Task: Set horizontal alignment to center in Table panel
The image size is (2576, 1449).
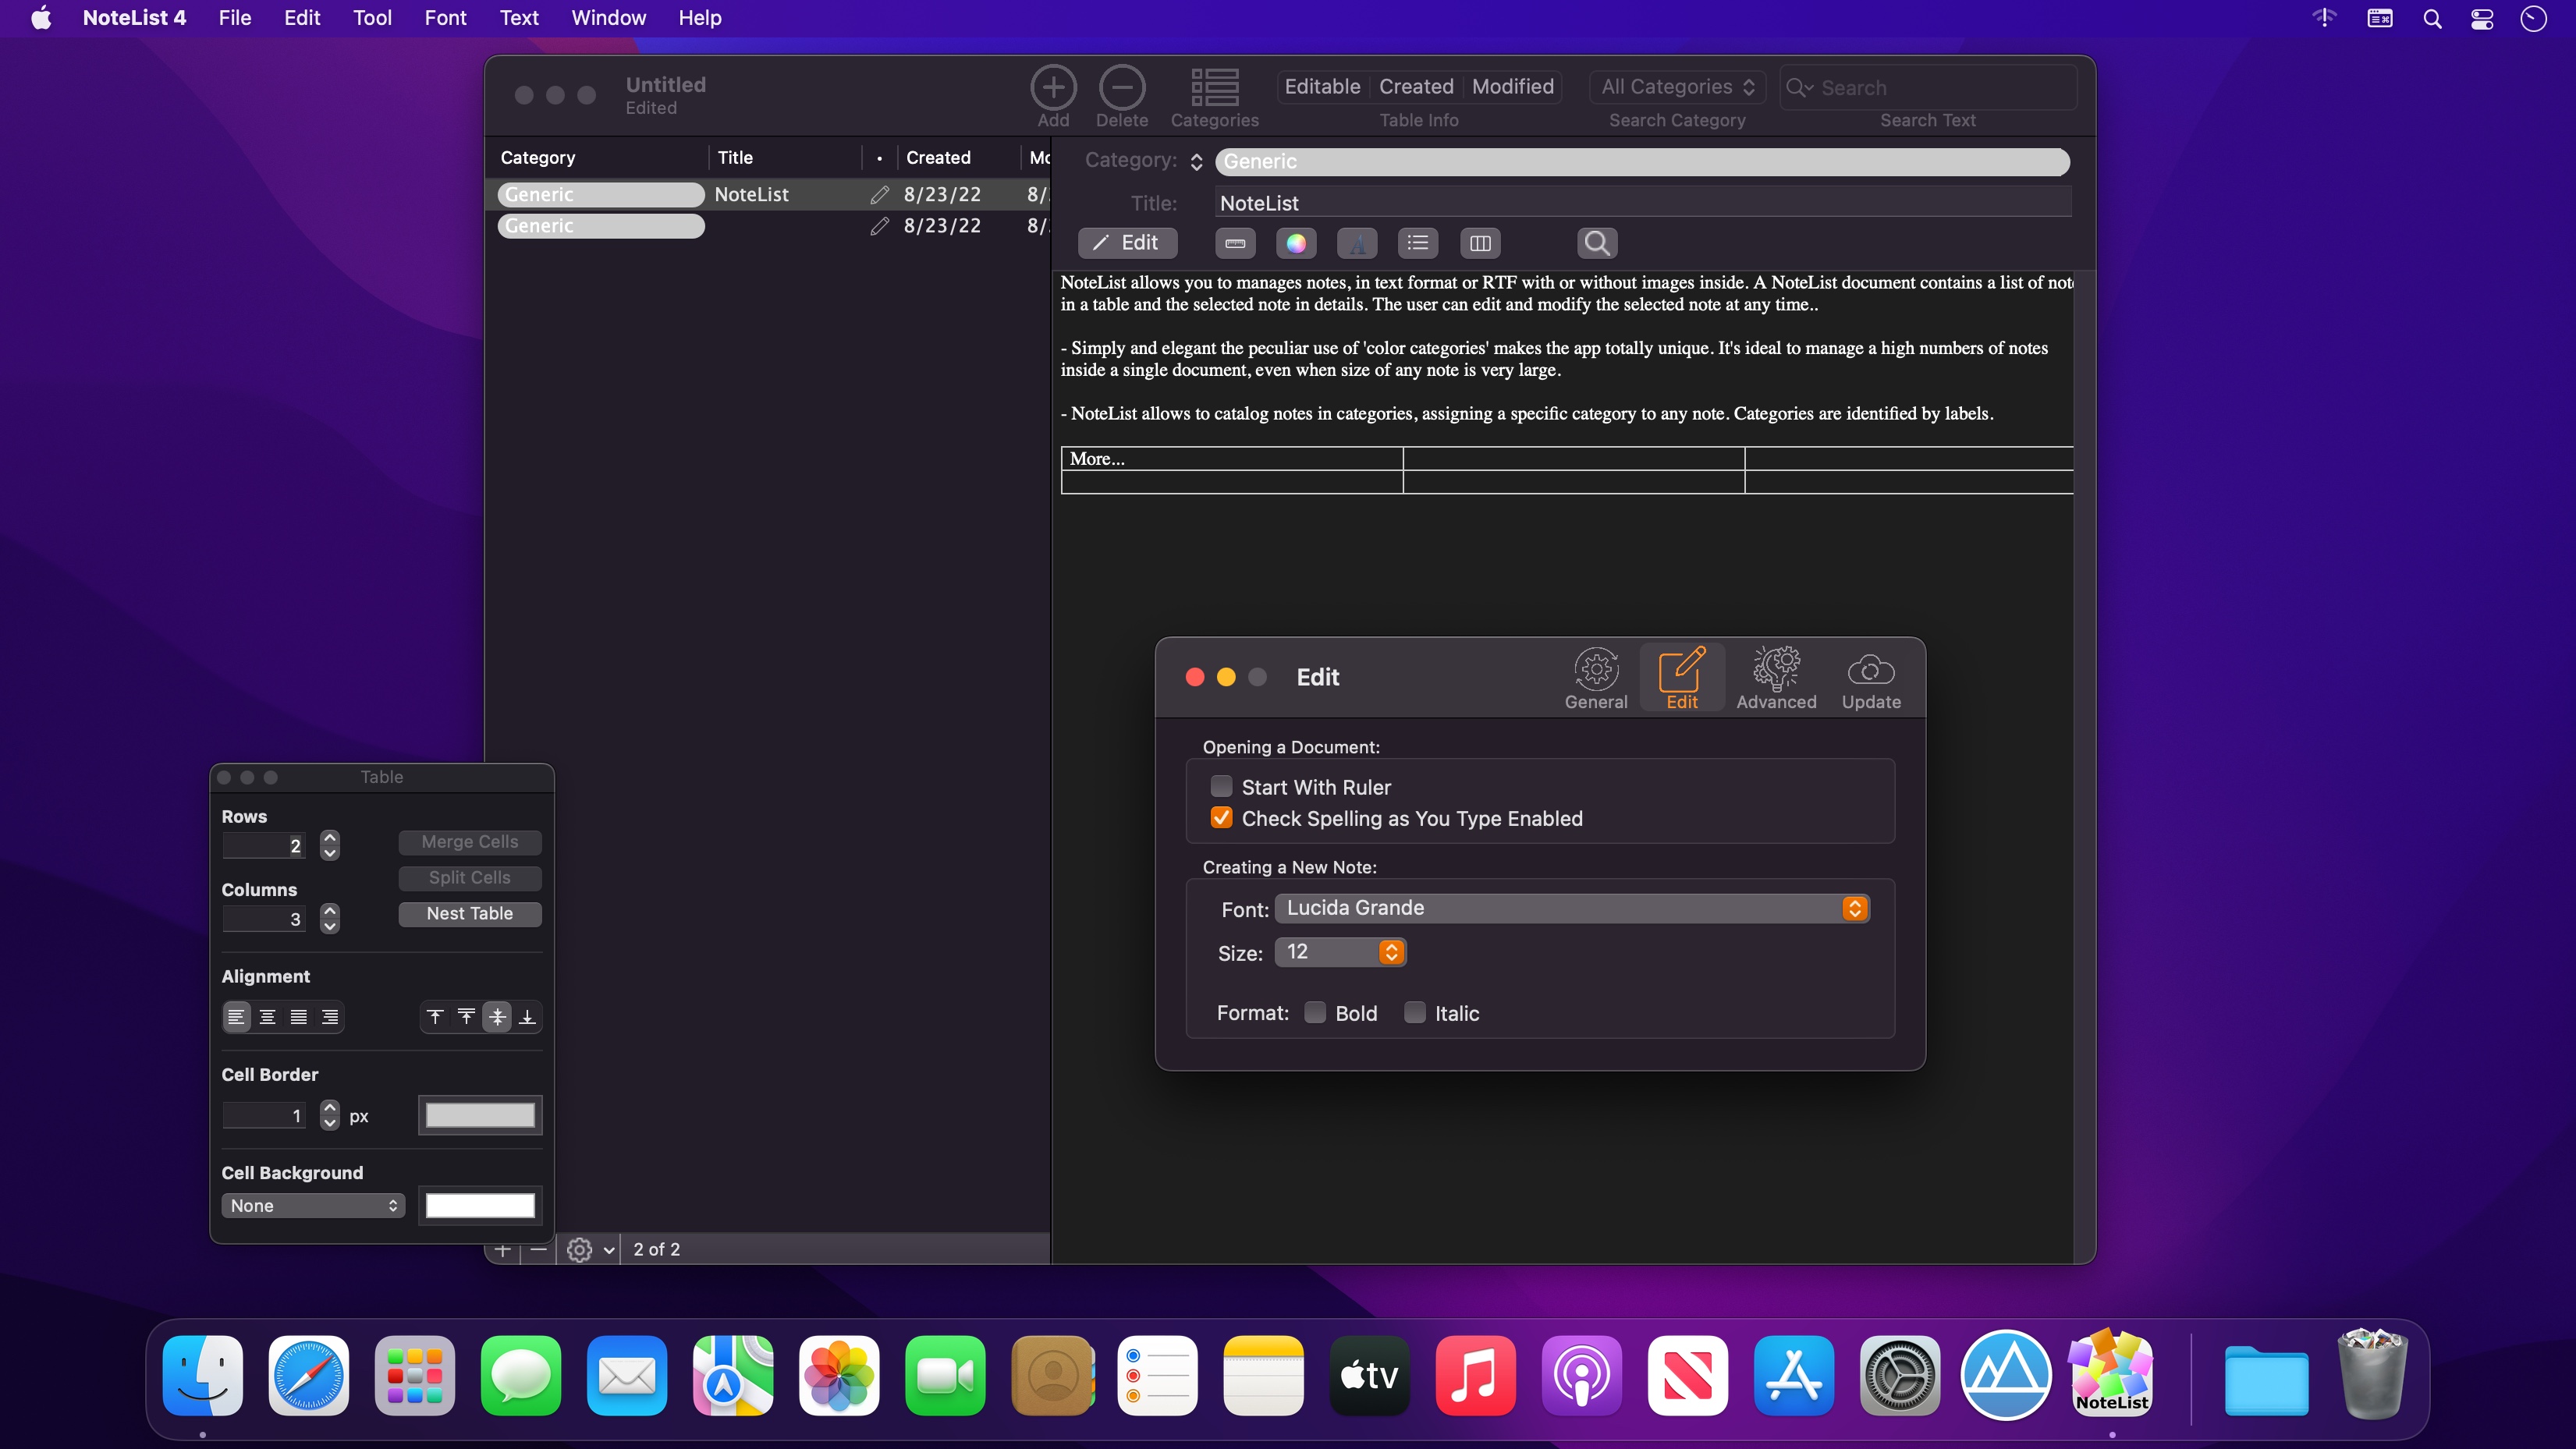Action: (x=267, y=1017)
